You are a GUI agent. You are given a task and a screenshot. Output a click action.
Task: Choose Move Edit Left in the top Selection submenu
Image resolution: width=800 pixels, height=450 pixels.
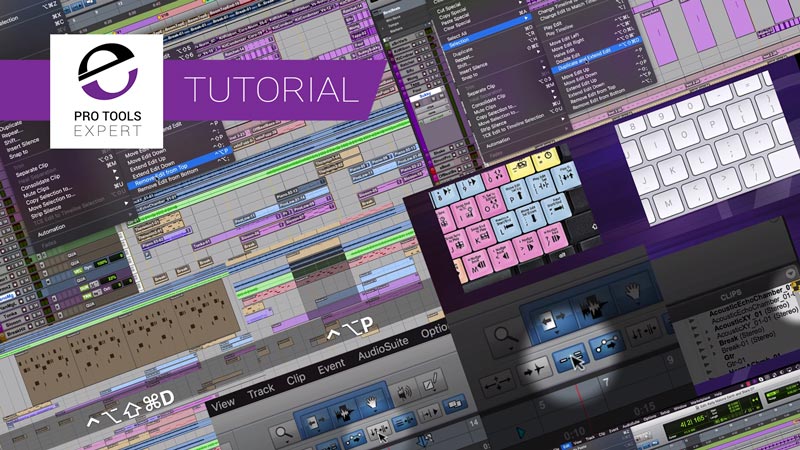tap(564, 40)
